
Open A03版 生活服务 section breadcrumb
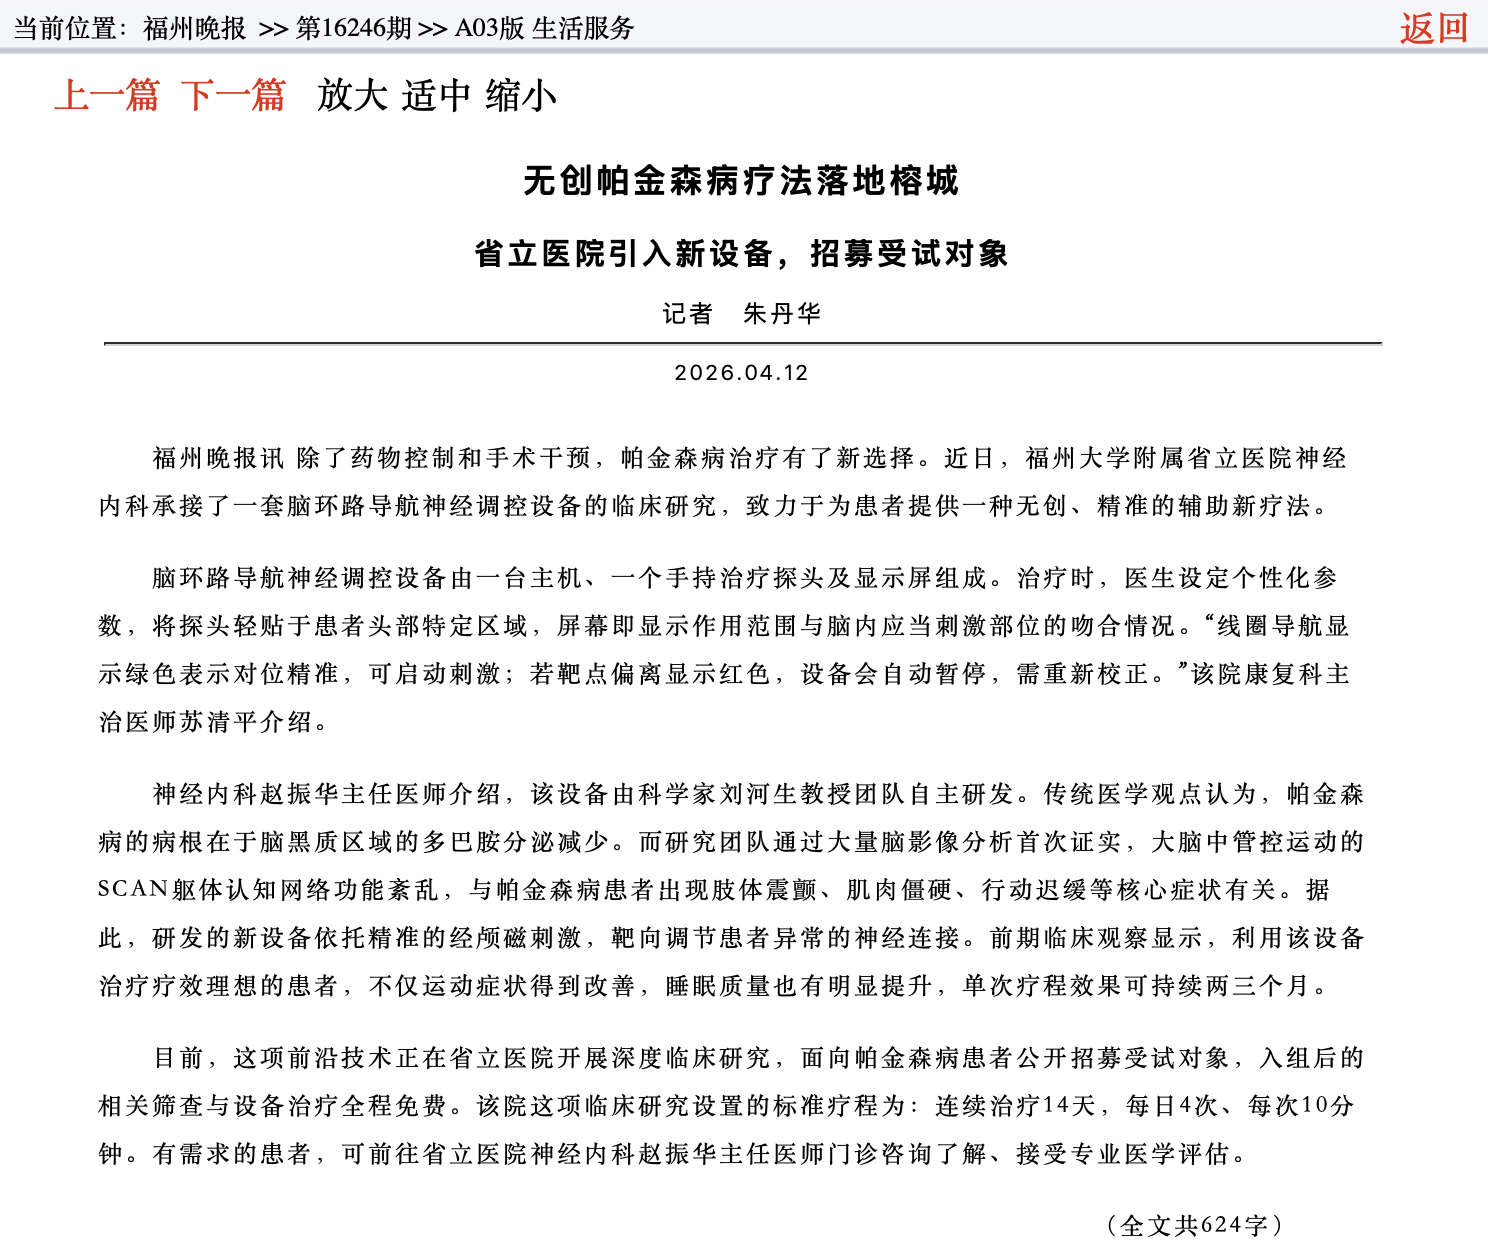(x=544, y=28)
